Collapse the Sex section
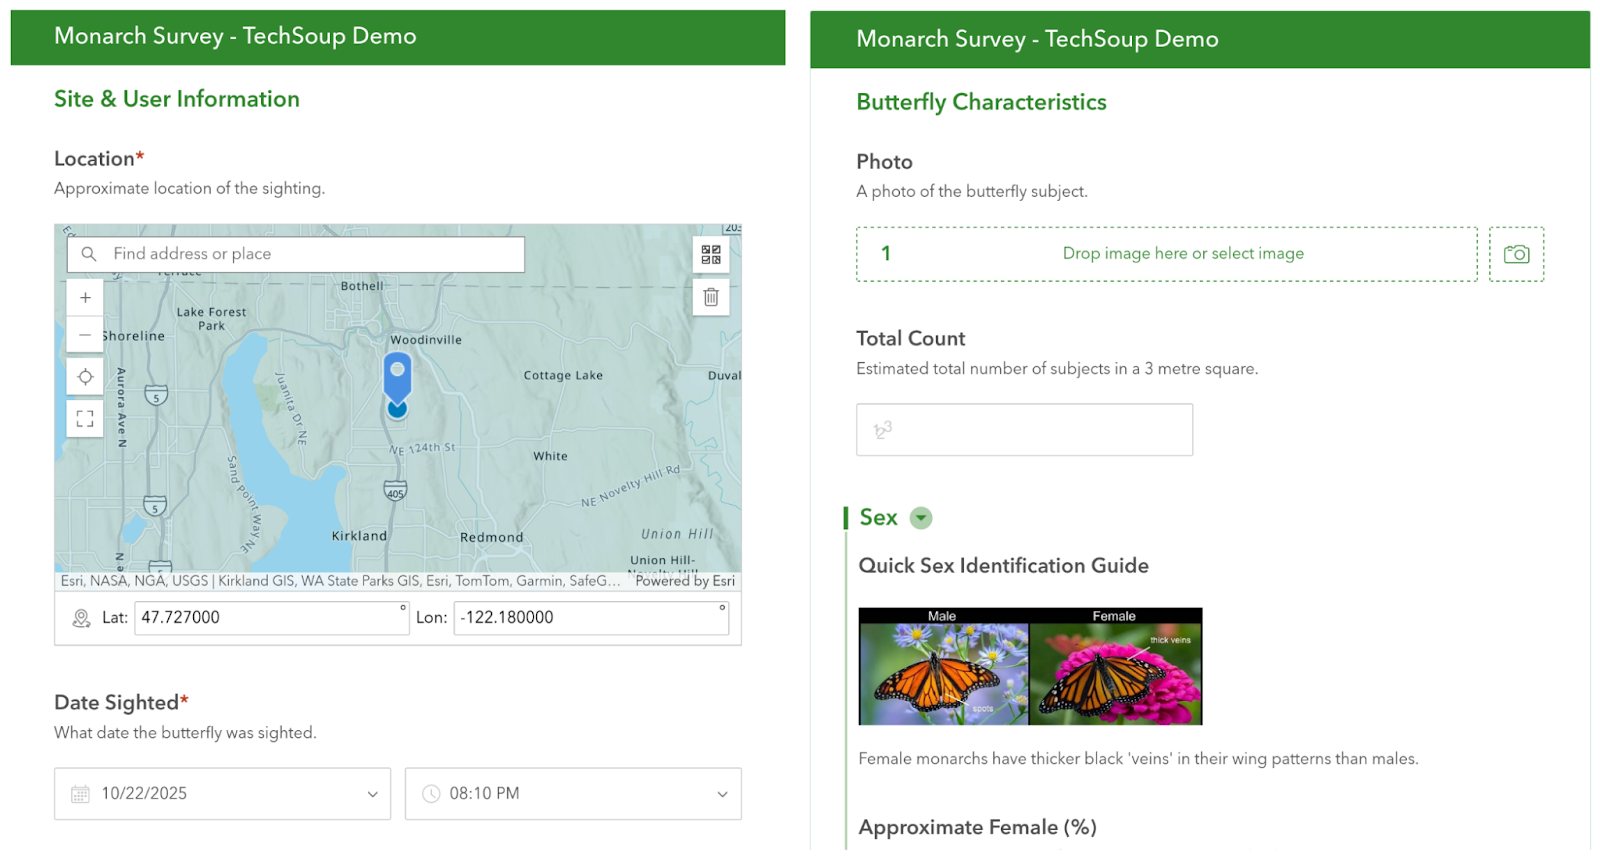The image size is (1600, 862). point(921,518)
